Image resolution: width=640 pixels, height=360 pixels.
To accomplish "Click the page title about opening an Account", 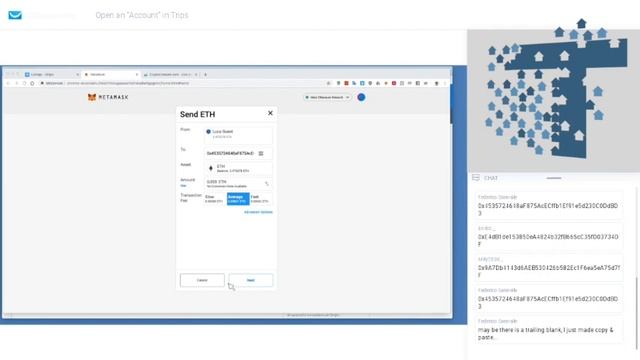I will pos(142,15).
